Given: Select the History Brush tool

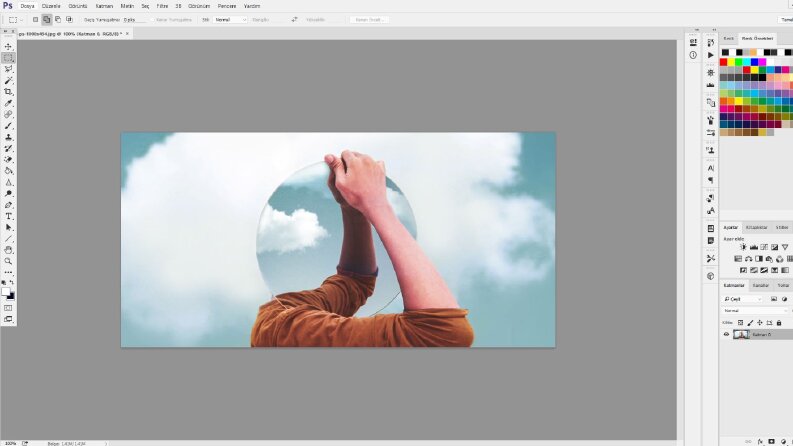Looking at the screenshot, I should pos(8,148).
